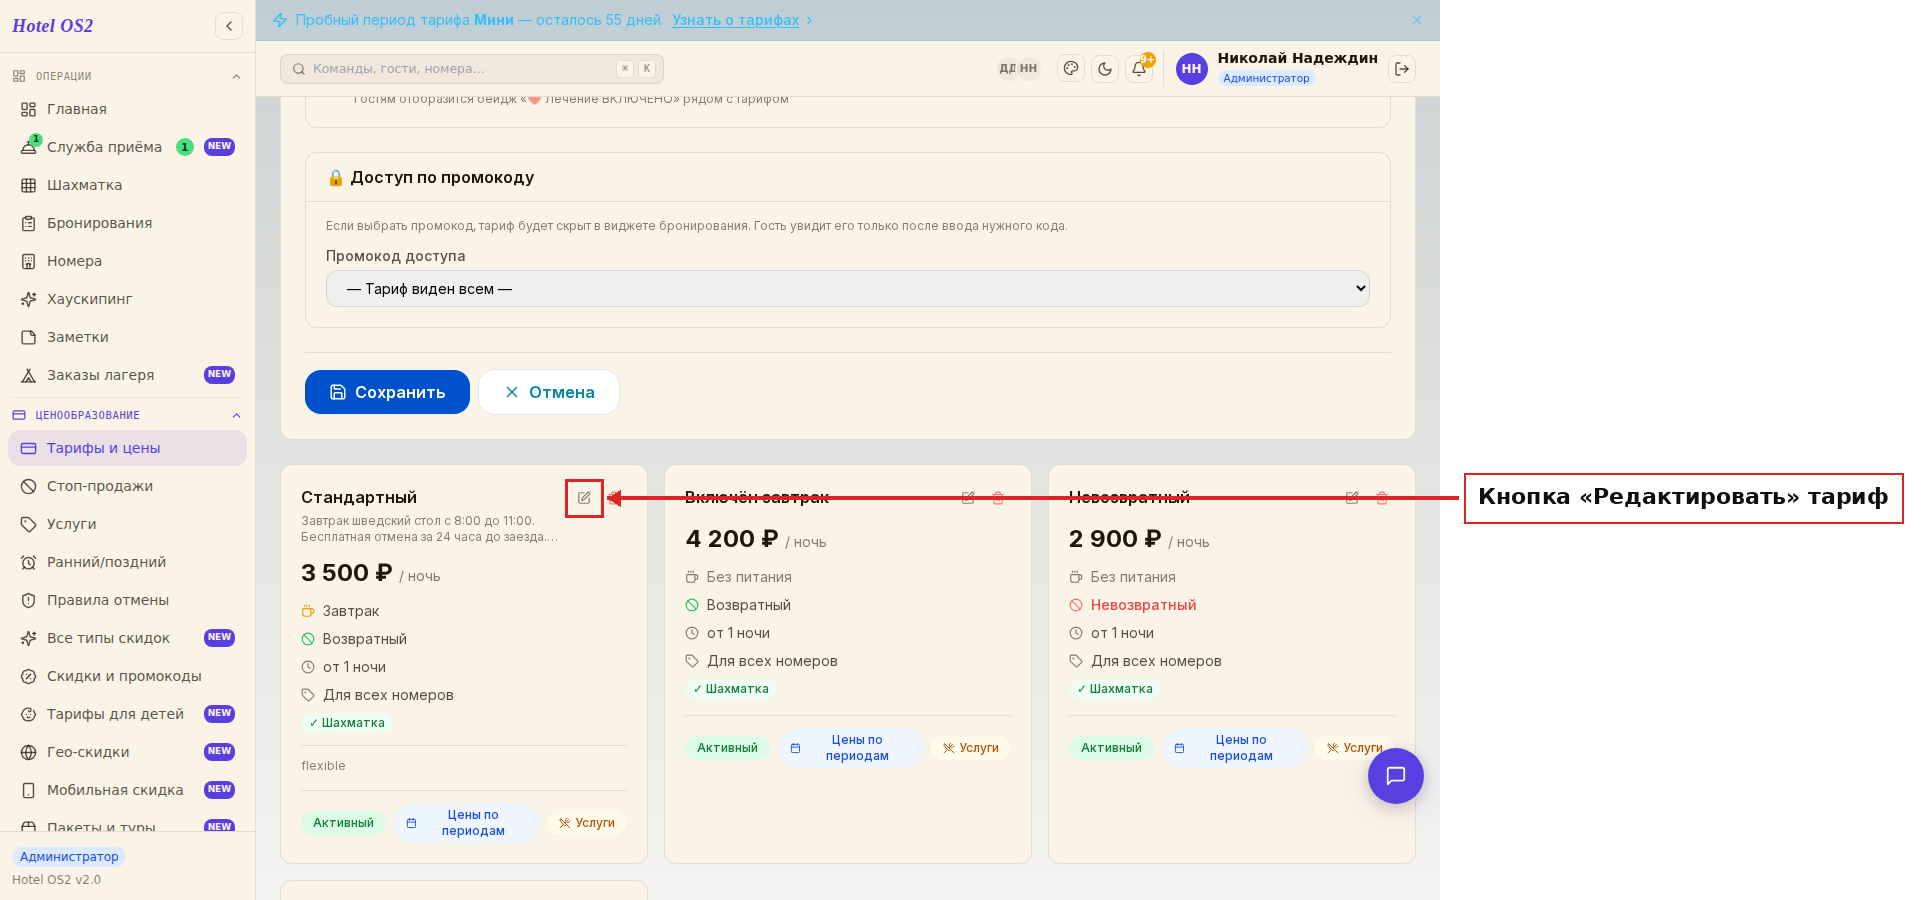The height and width of the screenshot is (900, 1927).
Task: Click the 3 500 ₽ price text
Action: (346, 573)
